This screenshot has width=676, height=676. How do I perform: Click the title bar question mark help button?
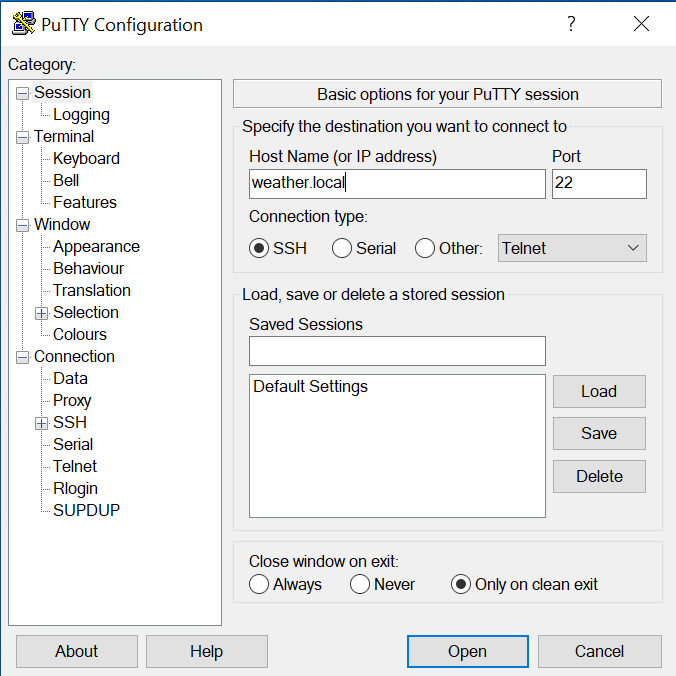tap(571, 24)
